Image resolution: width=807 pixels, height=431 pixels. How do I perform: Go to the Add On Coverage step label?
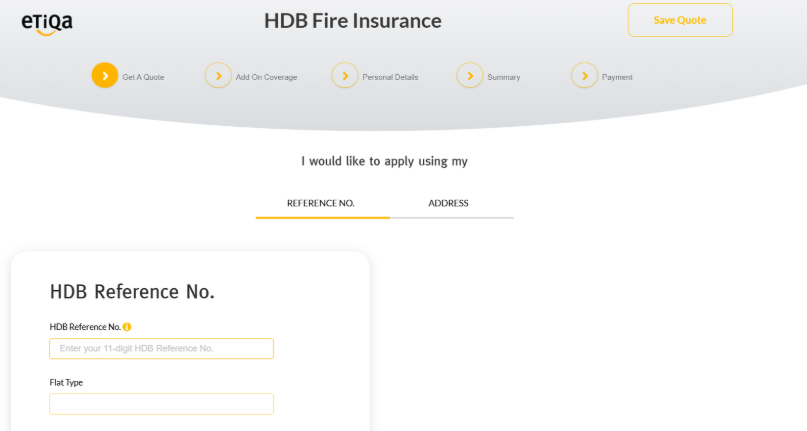(x=266, y=77)
